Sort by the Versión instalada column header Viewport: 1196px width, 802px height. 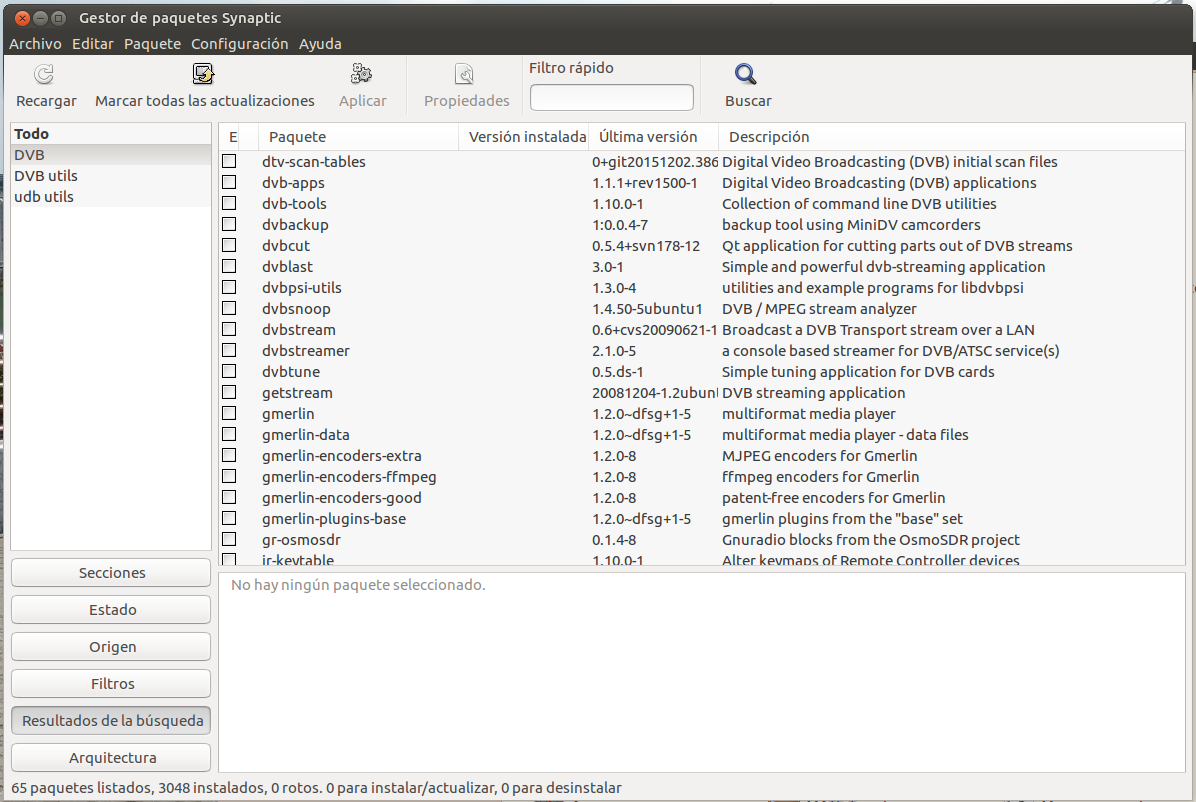pyautogui.click(x=524, y=137)
